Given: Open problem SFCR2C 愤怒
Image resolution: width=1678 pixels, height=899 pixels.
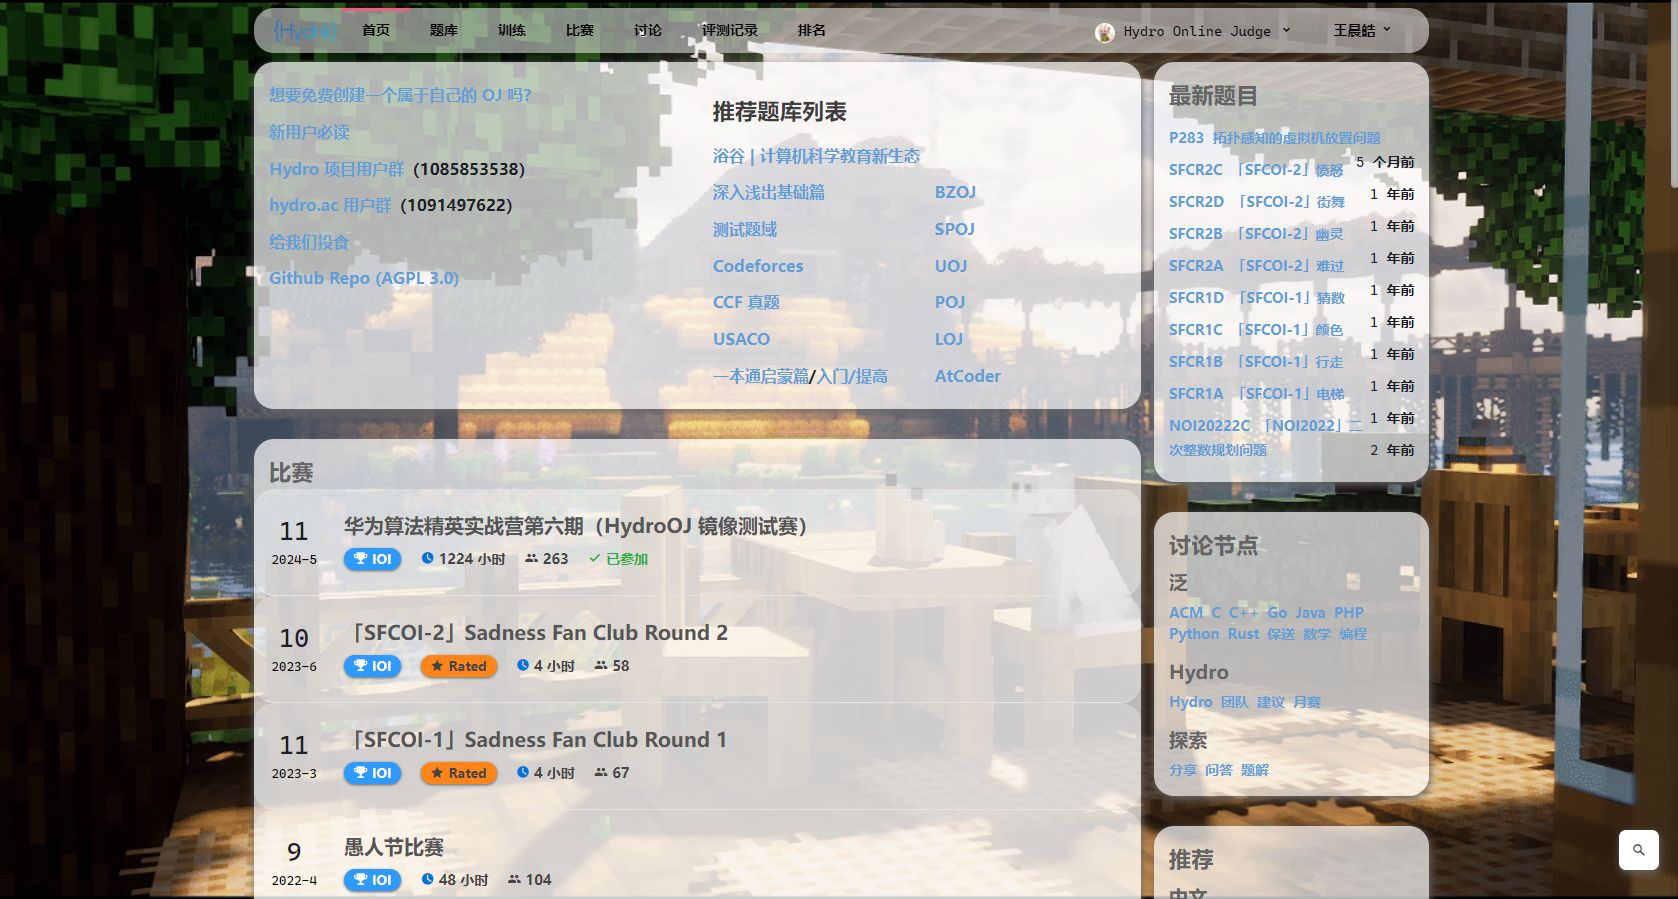Looking at the screenshot, I should (1256, 170).
